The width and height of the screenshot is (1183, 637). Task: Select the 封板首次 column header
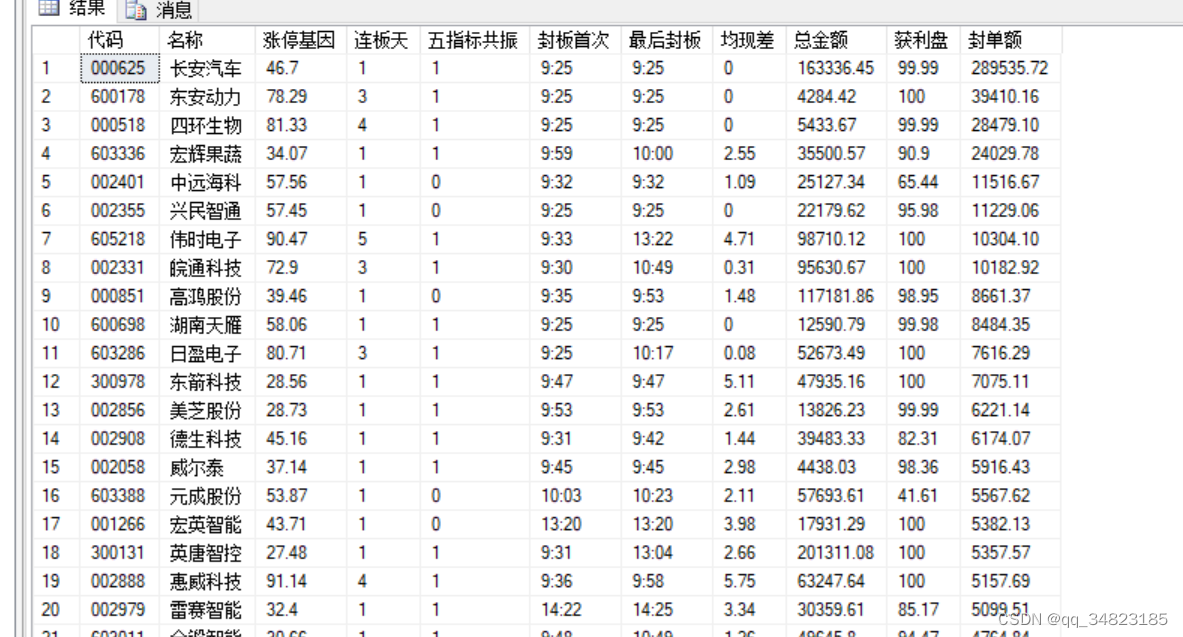click(575, 40)
